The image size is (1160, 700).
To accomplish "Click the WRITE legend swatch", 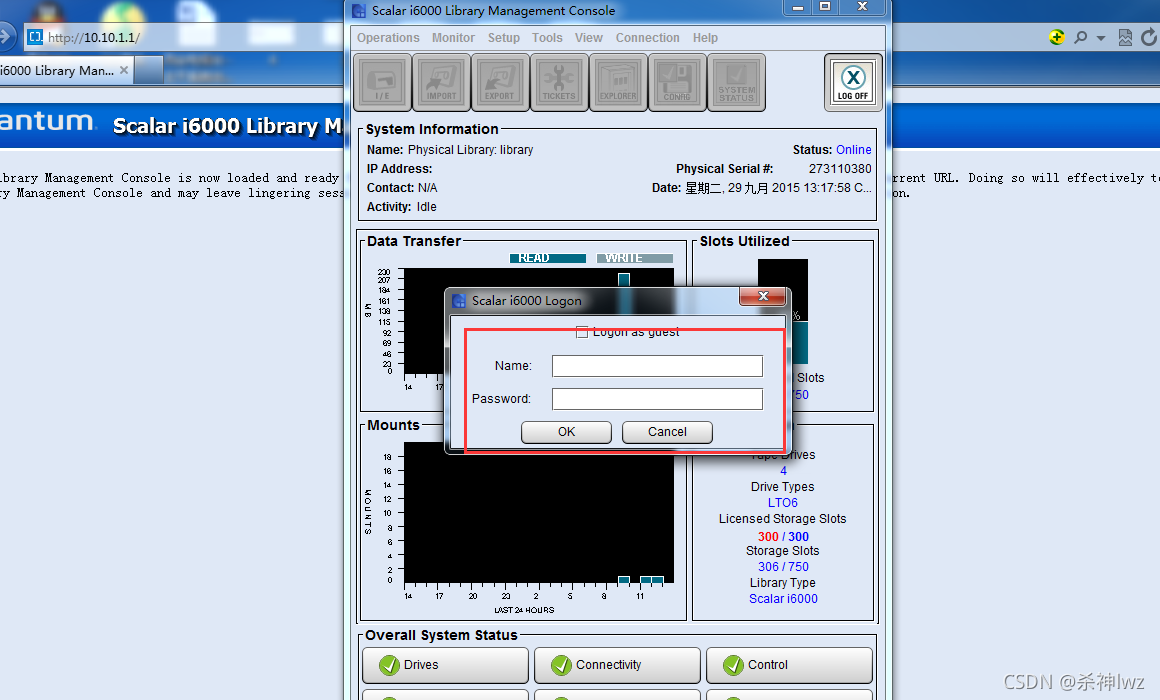I will pyautogui.click(x=635, y=258).
